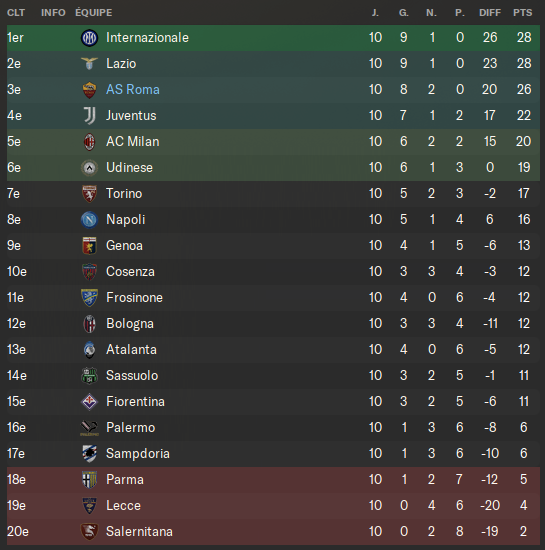
Task: Click the Lazio eagle crest icon
Action: click(x=89, y=63)
